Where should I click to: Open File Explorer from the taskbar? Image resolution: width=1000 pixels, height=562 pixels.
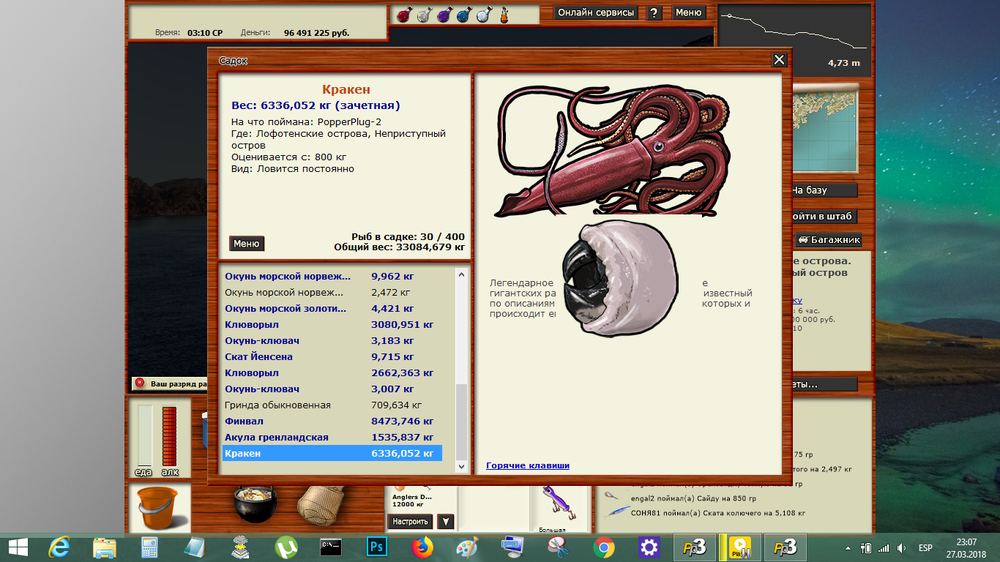point(104,547)
